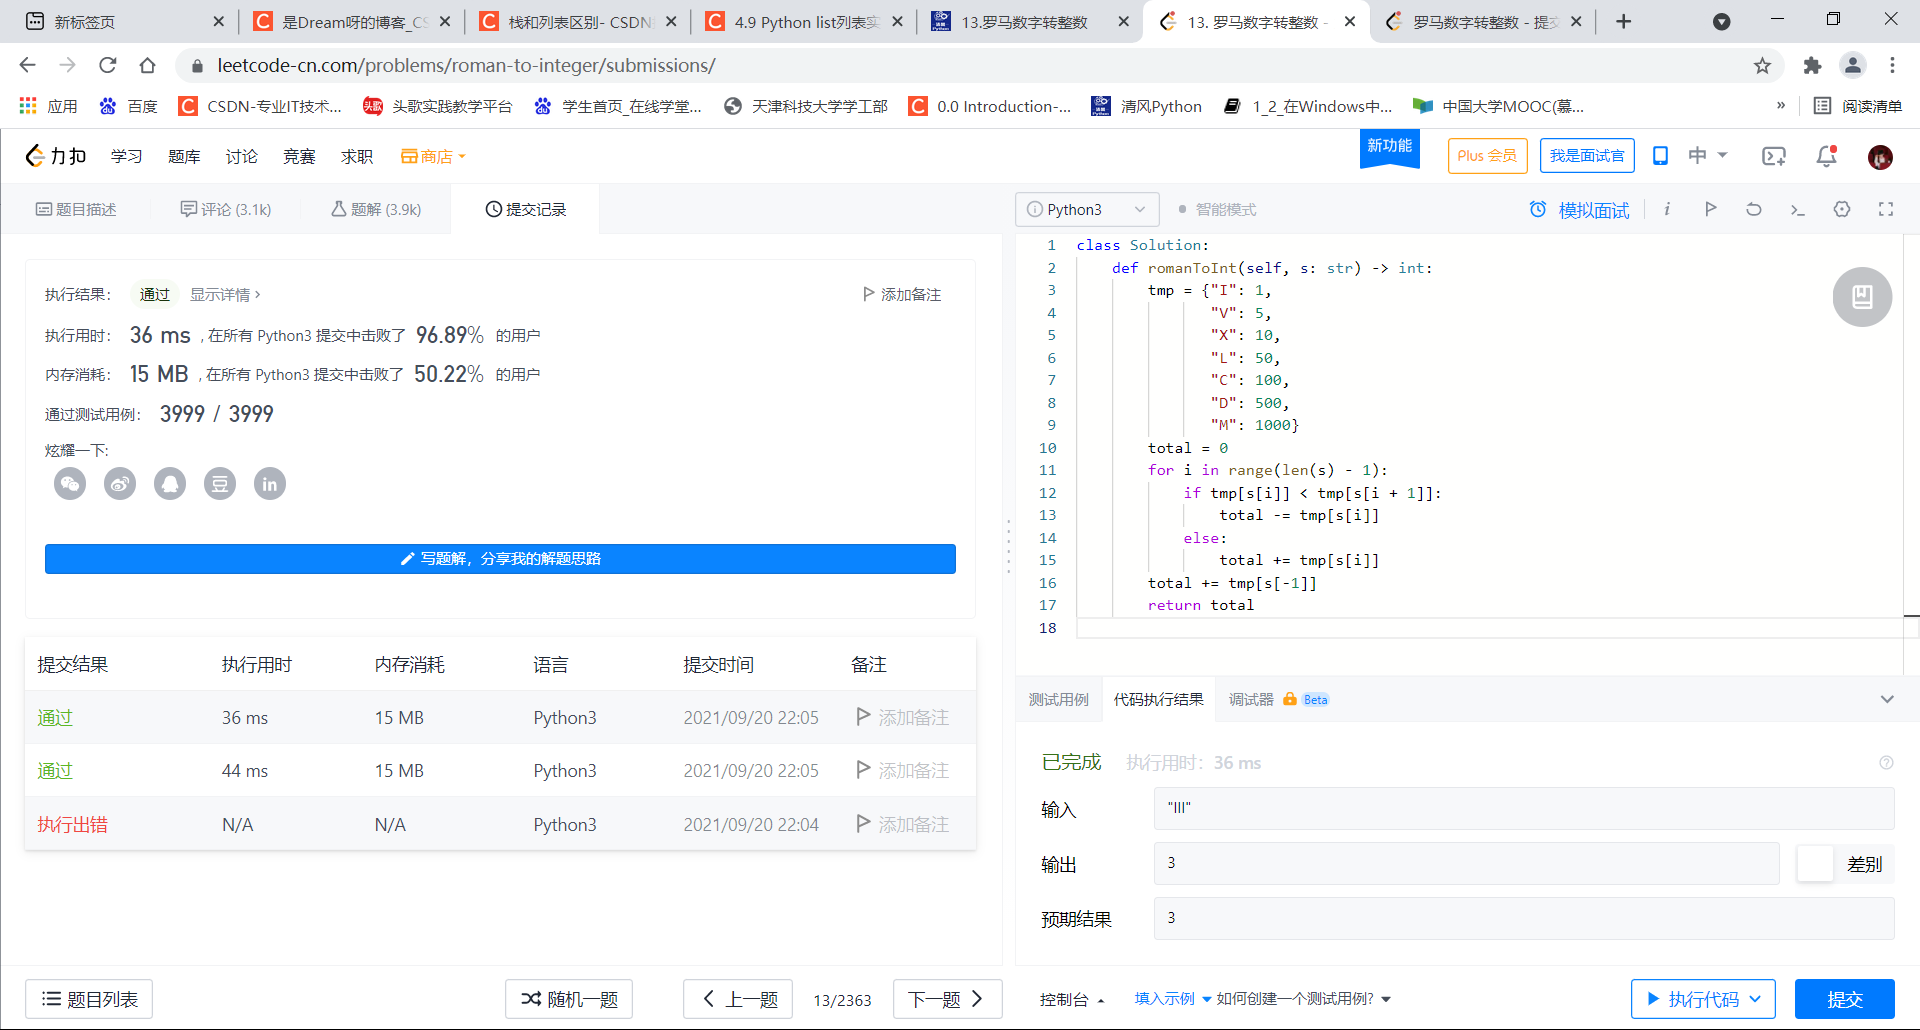Share result via the Weibo icon

120,483
